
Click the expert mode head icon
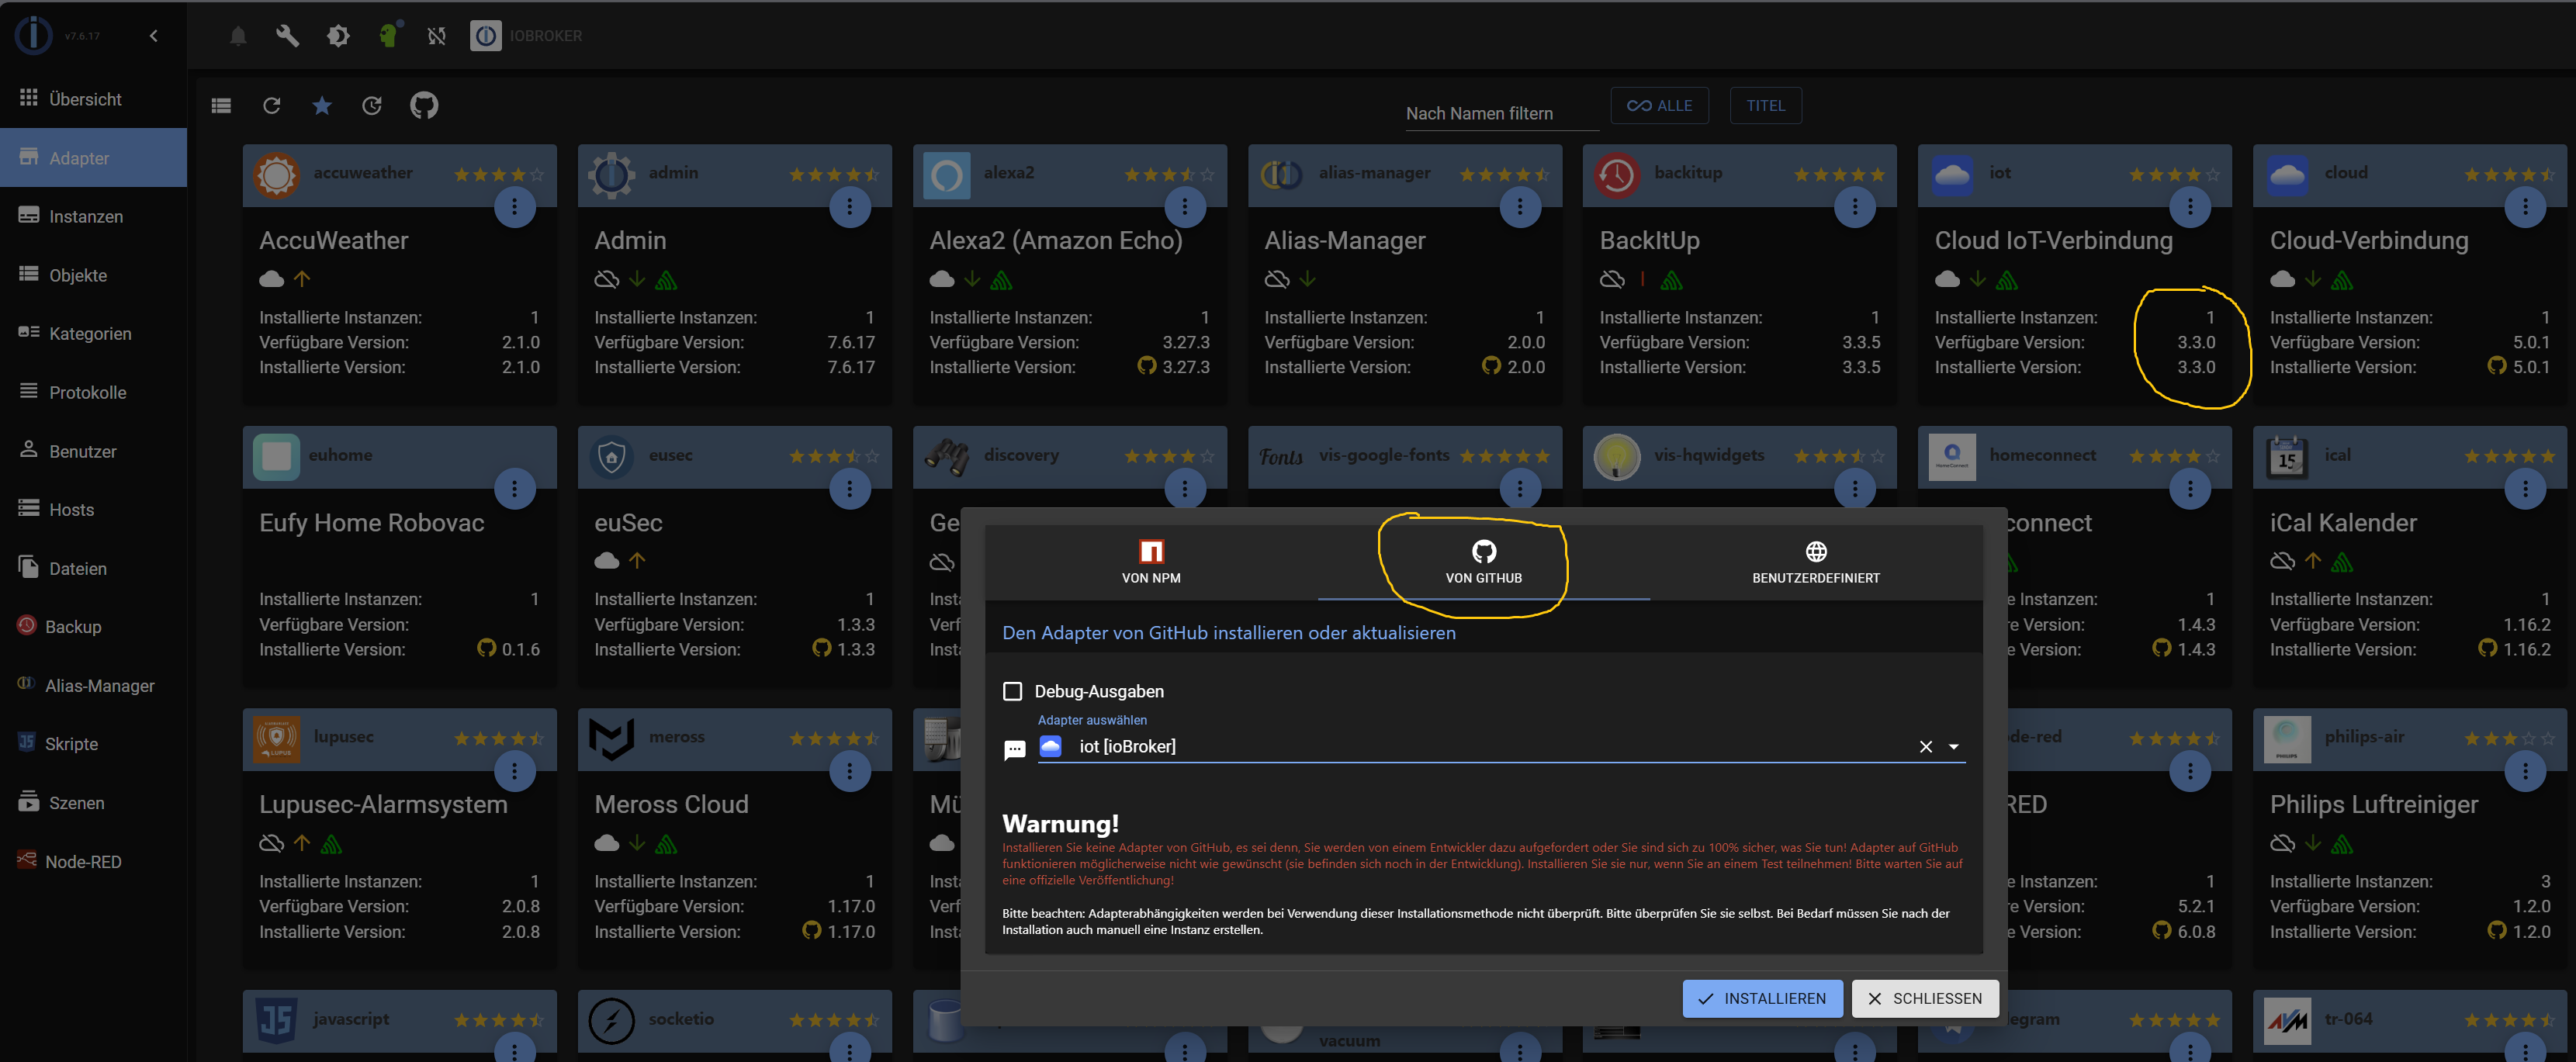point(388,36)
